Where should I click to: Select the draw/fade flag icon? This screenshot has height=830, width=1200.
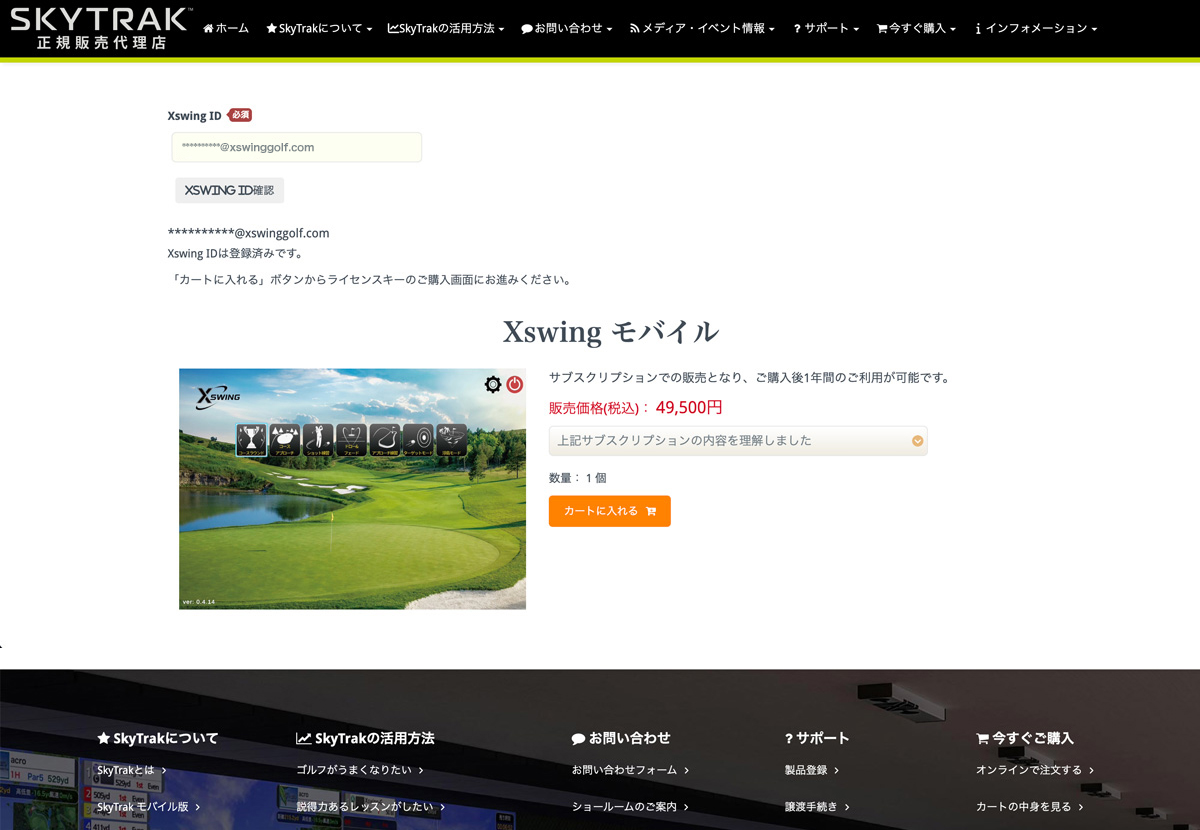351,439
